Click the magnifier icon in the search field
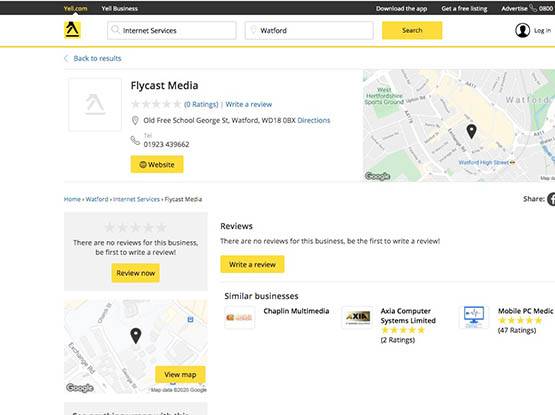Viewport: 555px width, 415px height. point(115,30)
